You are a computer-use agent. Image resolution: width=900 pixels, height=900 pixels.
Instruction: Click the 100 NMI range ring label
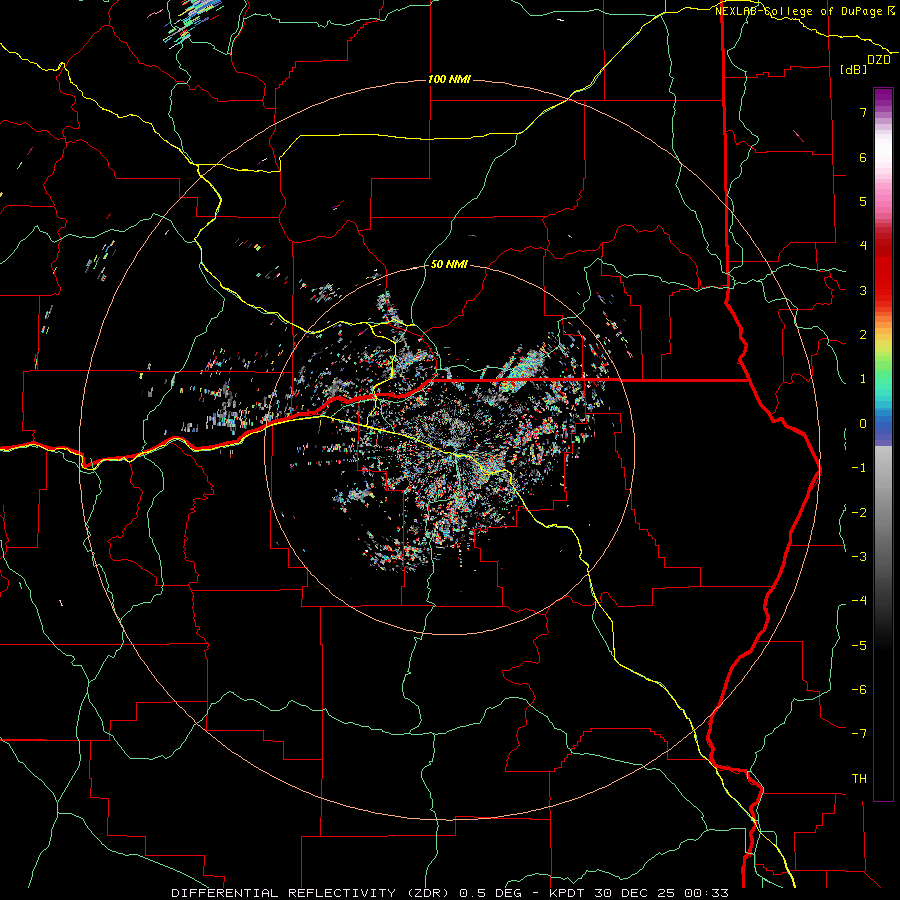point(449,79)
